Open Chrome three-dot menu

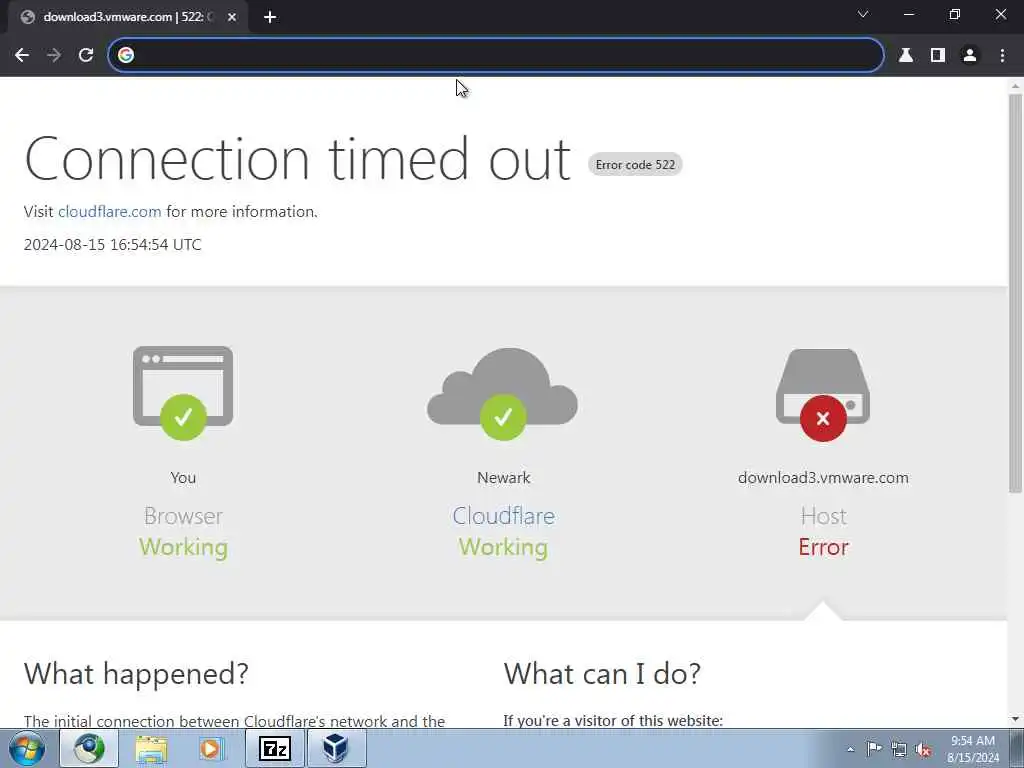click(1002, 55)
